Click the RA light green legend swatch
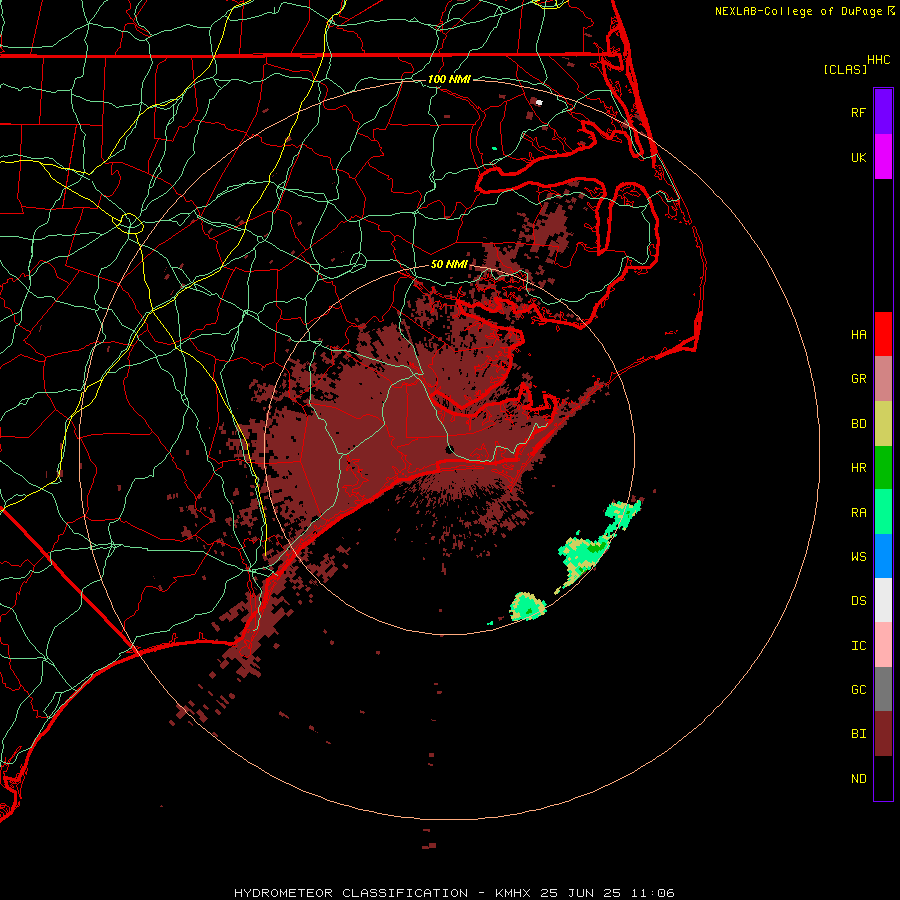The image size is (900, 900). click(x=883, y=512)
